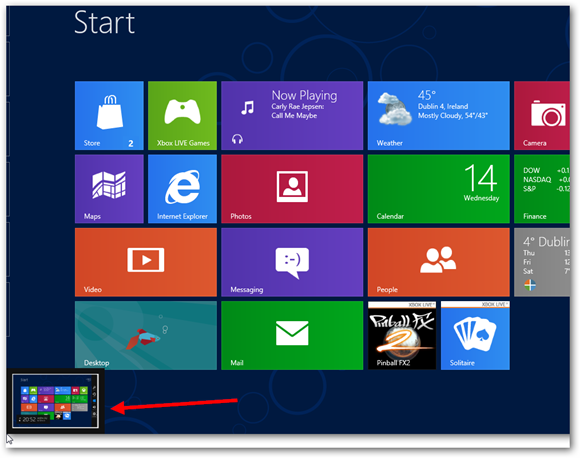Open the grey Dublin forecast tile

542,262
